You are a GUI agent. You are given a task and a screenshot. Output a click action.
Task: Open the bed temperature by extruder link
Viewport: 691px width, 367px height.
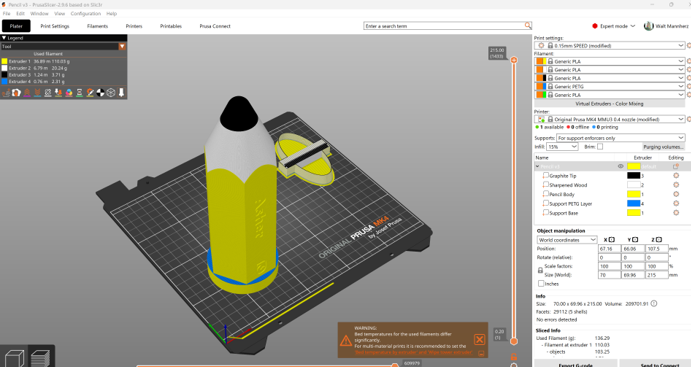click(x=413, y=352)
